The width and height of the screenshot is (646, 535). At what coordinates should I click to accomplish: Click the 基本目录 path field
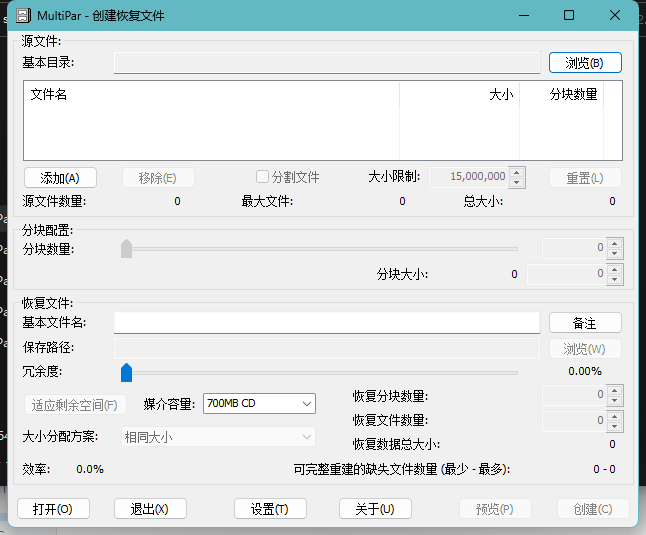(x=327, y=63)
